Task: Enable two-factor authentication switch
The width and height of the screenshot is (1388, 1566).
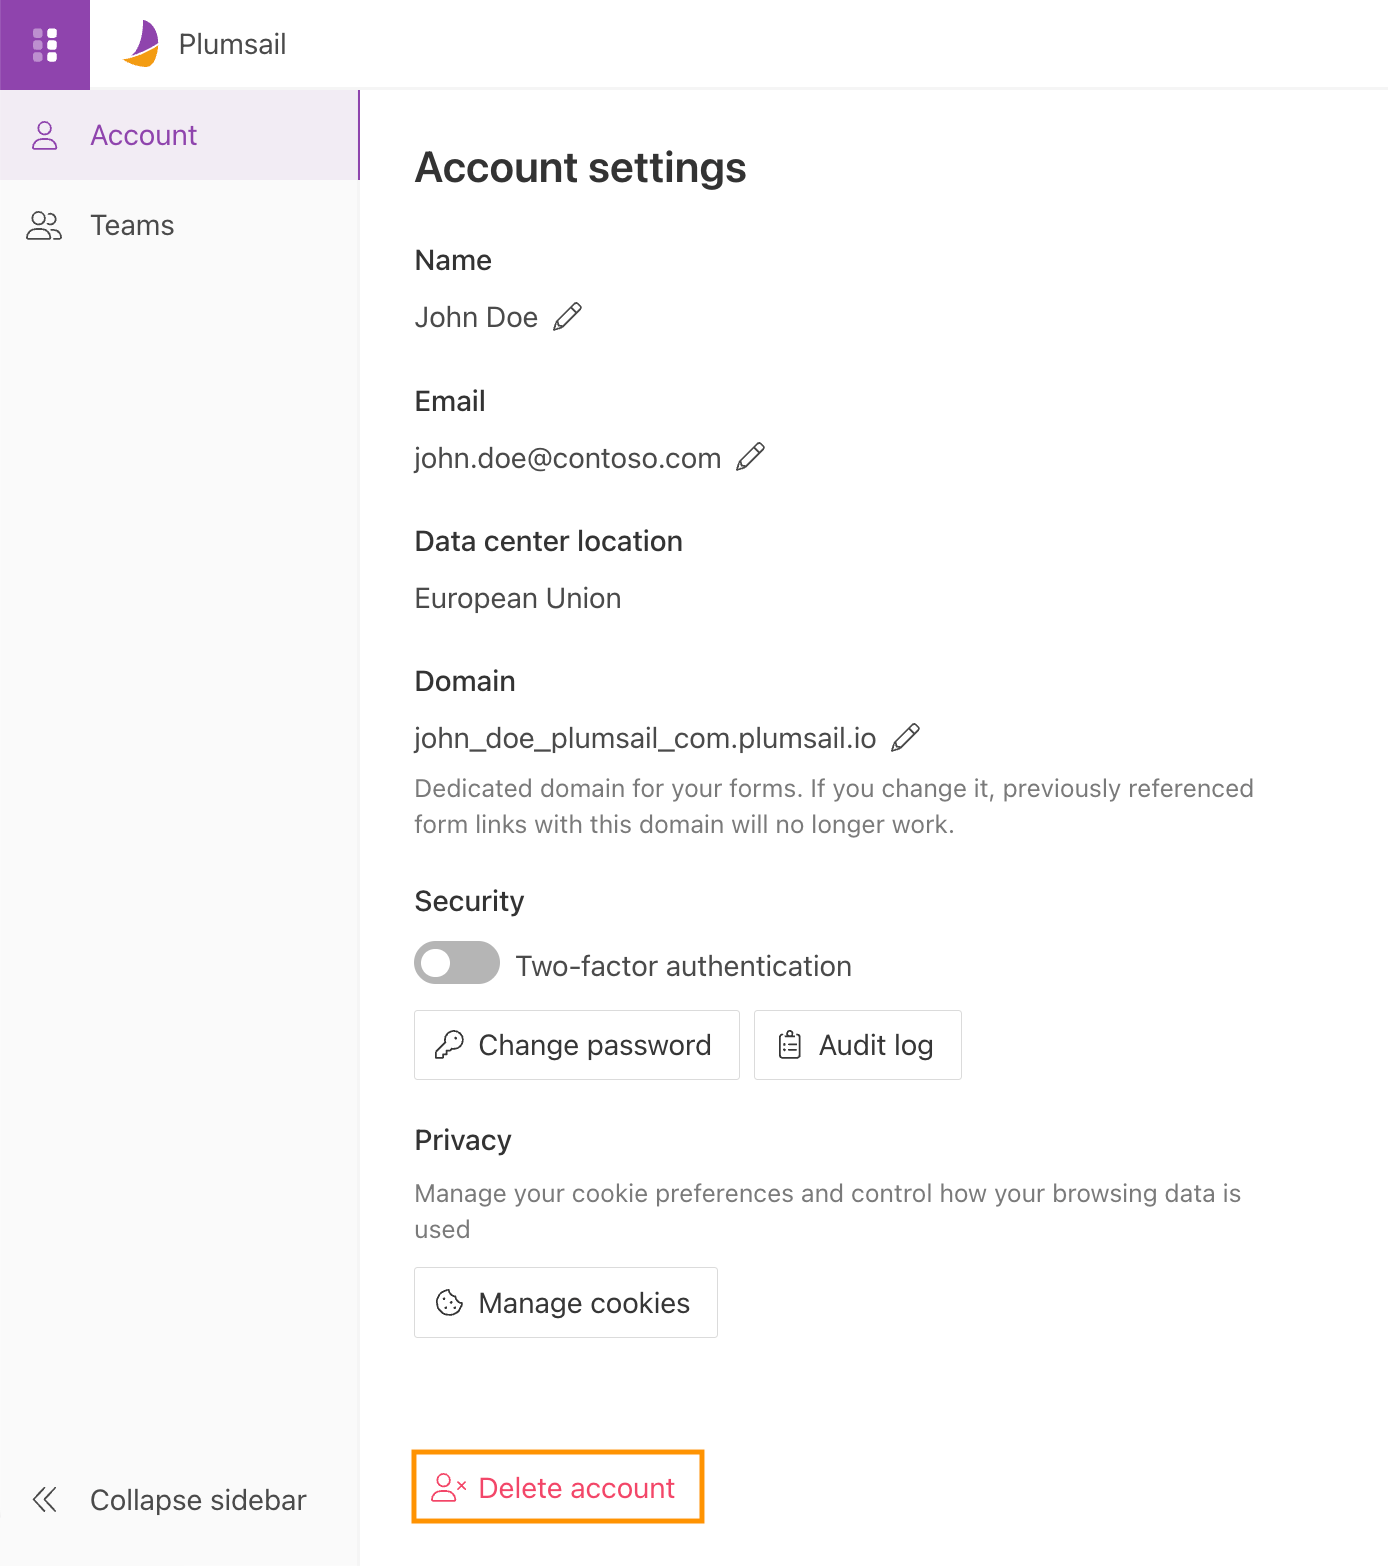Action: (x=457, y=963)
